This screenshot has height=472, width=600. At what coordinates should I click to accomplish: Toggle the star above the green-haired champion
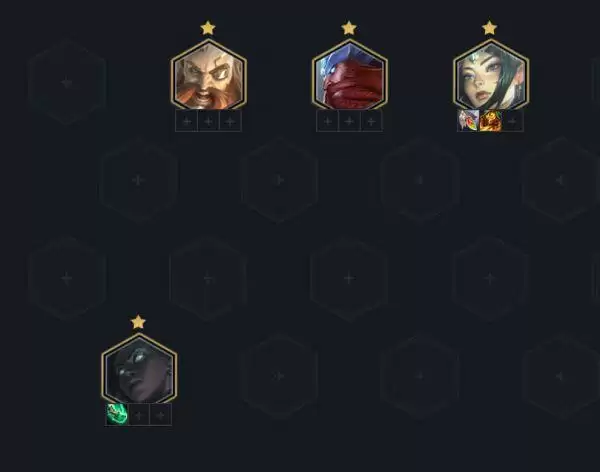click(x=489, y=28)
